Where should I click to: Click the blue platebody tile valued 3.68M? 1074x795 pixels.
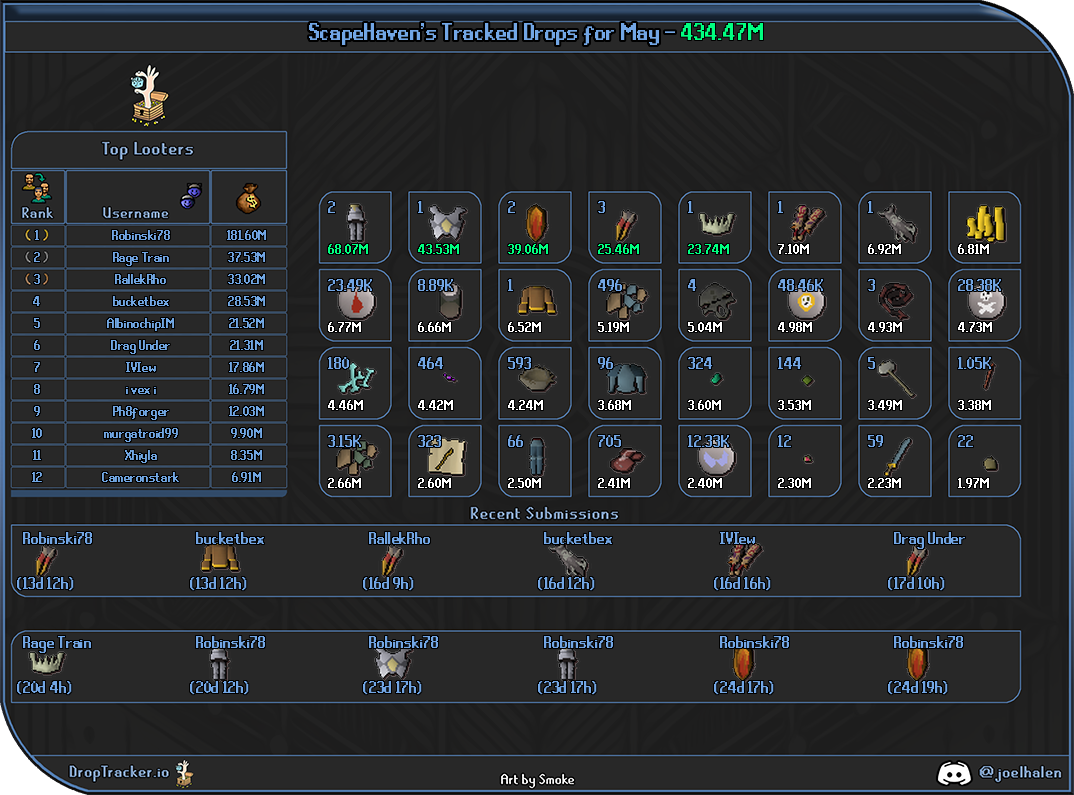coord(625,383)
